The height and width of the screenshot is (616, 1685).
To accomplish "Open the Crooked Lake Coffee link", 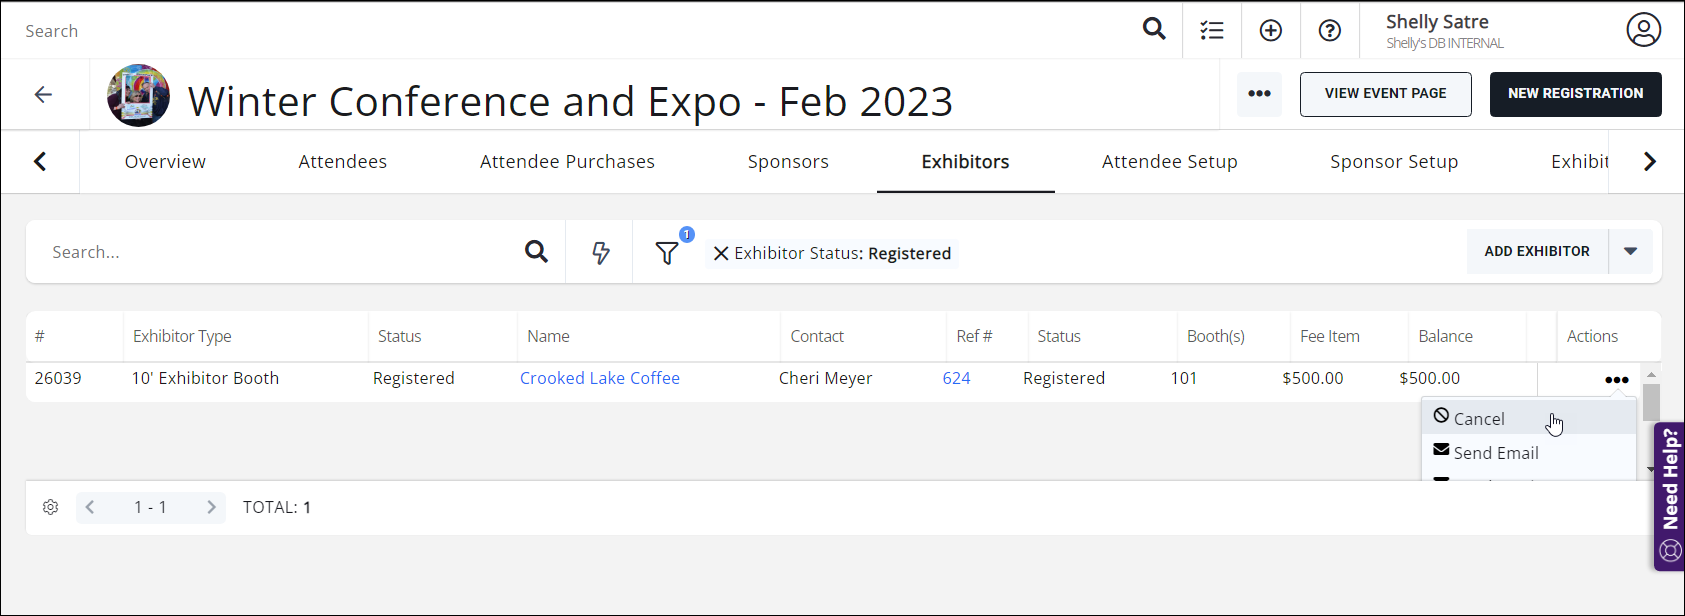I will (x=599, y=378).
